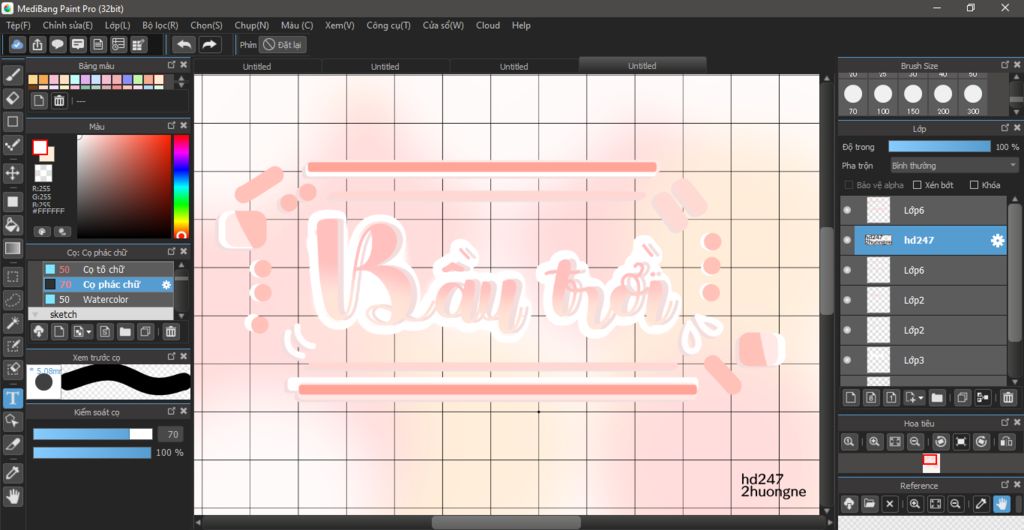Delete the selected brush via trash icon

click(170, 332)
